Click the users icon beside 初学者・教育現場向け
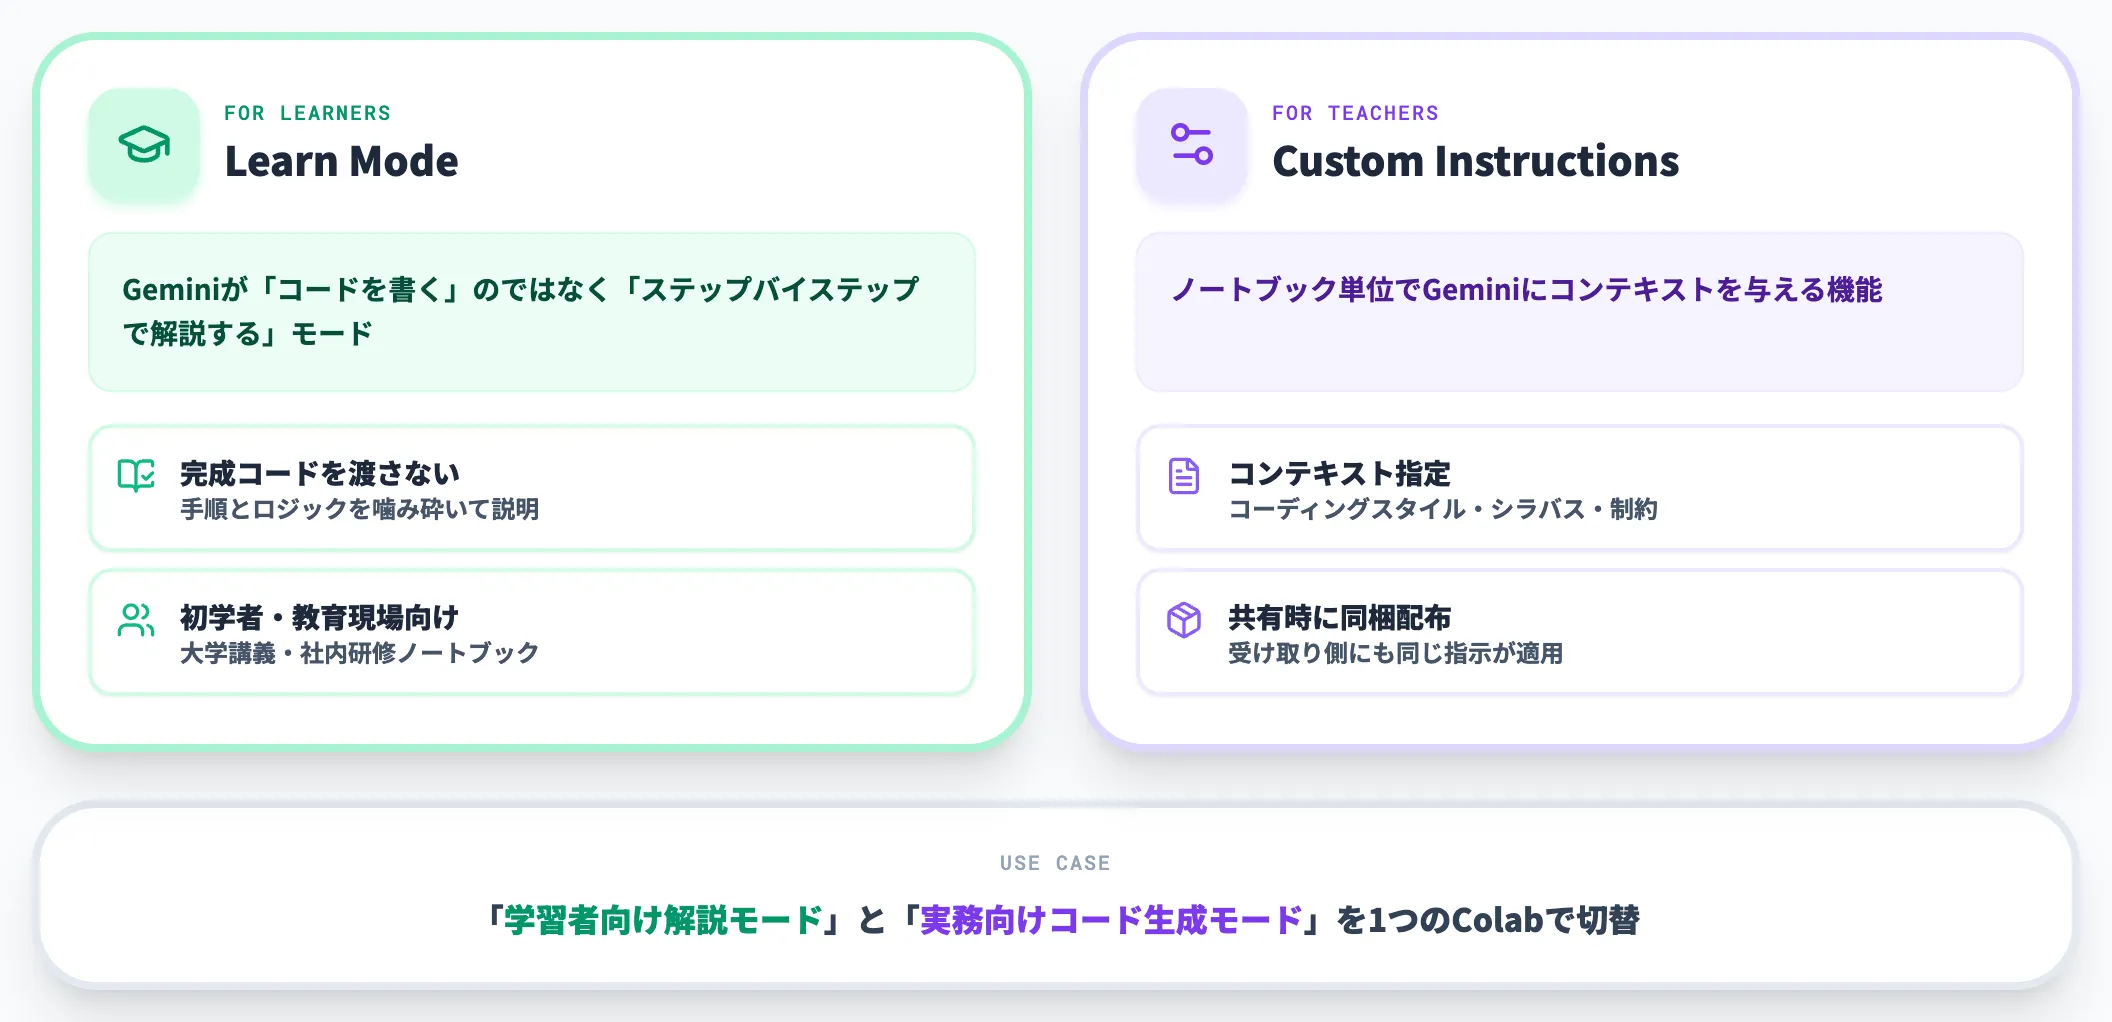This screenshot has height=1022, width=2112. coord(136,620)
